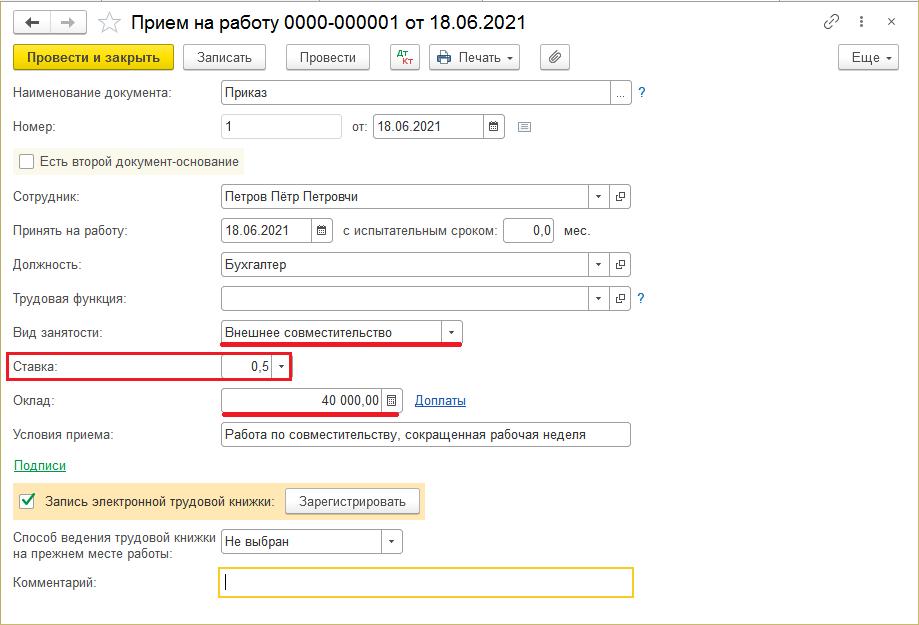Enable 'Есть второй документ-основание' checkbox
Screen dimensions: 919x625
[x=27, y=161]
